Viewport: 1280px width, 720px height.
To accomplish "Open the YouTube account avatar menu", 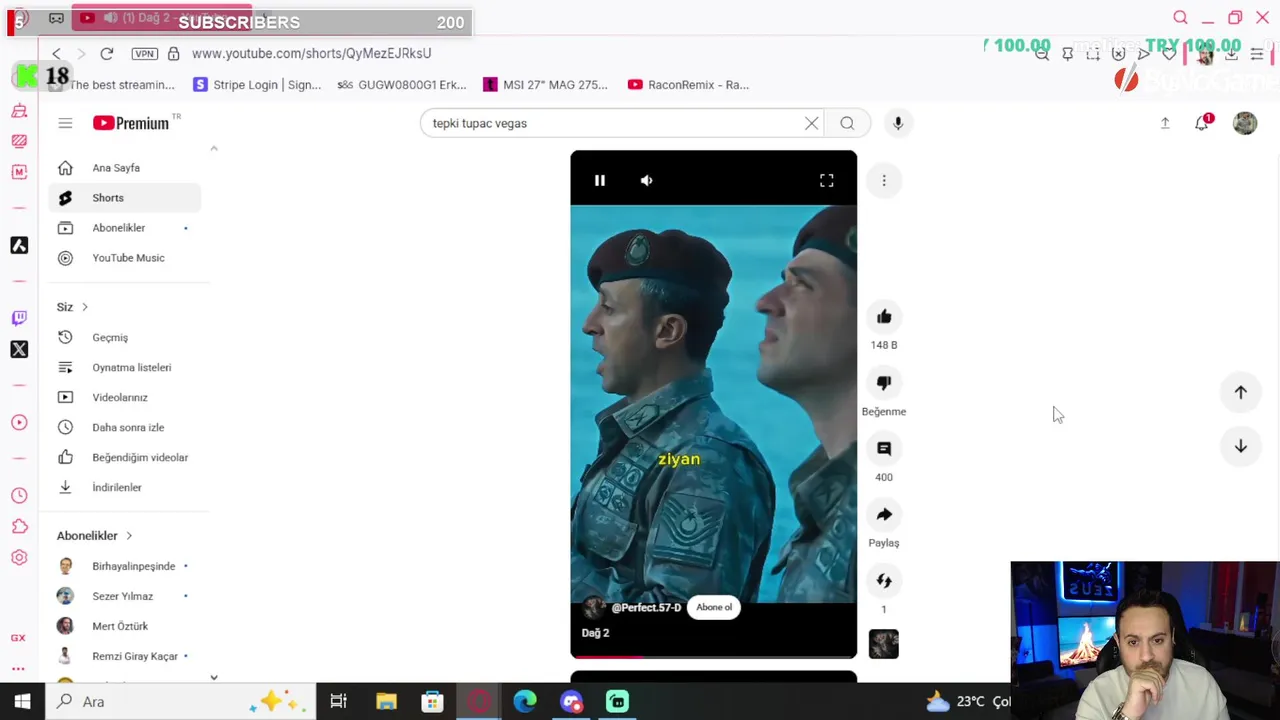I will pyautogui.click(x=1245, y=123).
